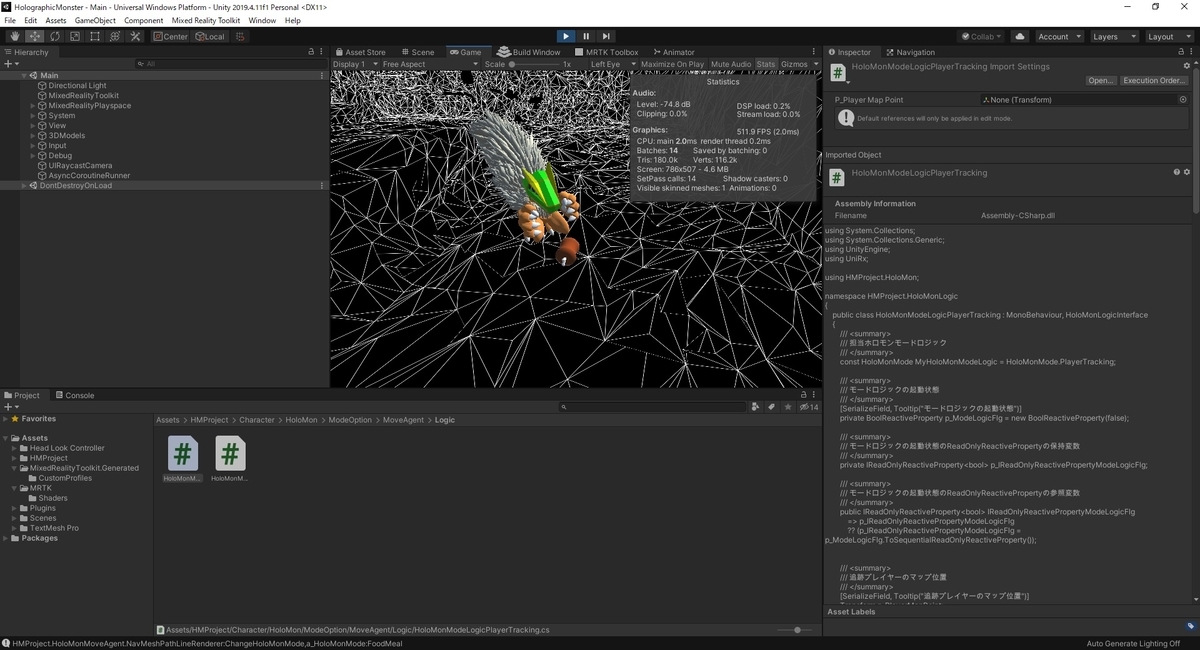Select the Hand tool
This screenshot has height=650, width=1200.
point(14,36)
